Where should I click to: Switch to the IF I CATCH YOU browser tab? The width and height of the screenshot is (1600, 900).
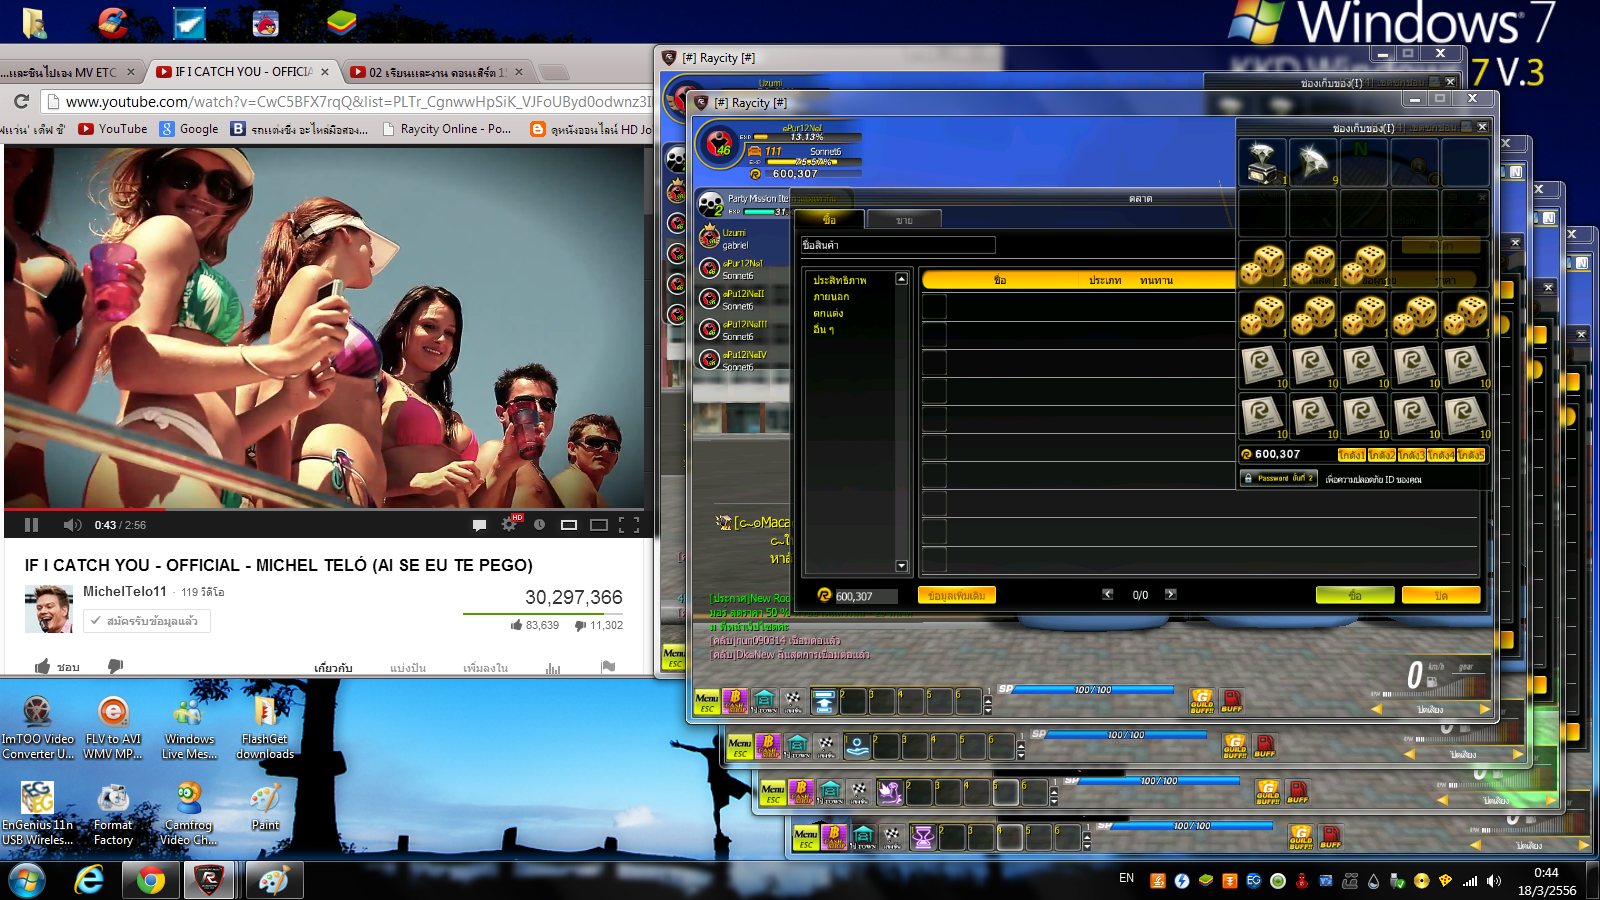point(241,72)
